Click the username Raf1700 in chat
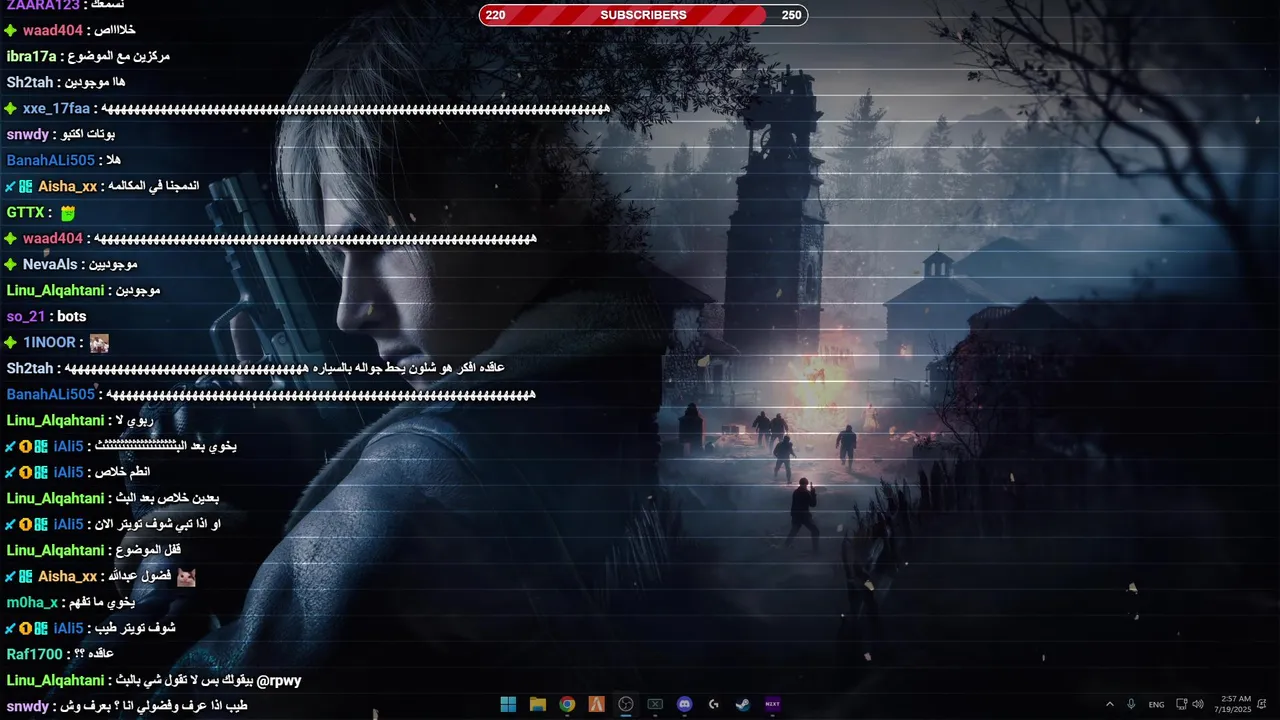Screen dimensions: 1280x720 pyautogui.click(x=35, y=654)
